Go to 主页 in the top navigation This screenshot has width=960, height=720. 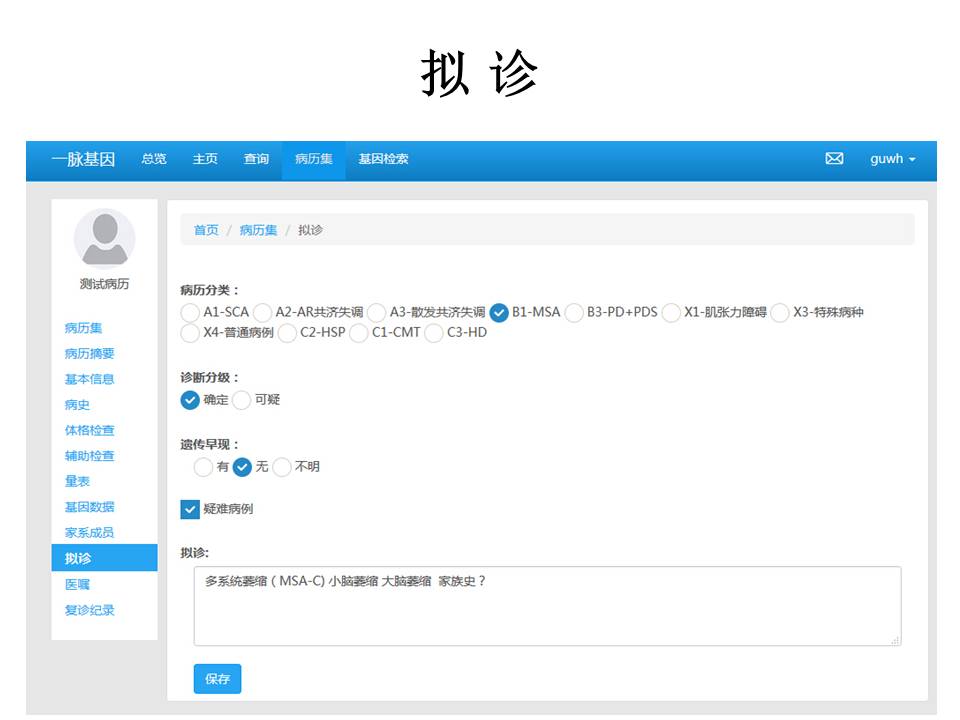tap(205, 159)
